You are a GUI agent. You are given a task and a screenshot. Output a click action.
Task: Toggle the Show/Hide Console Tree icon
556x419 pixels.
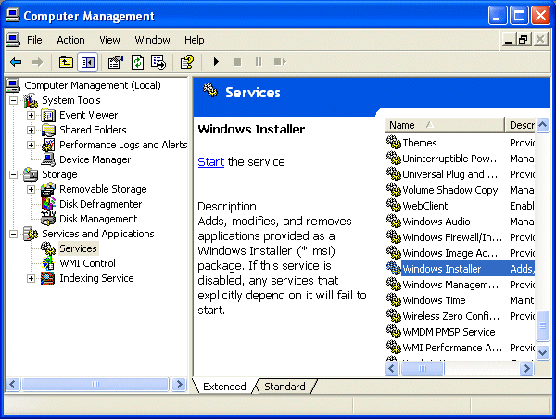coord(88,62)
